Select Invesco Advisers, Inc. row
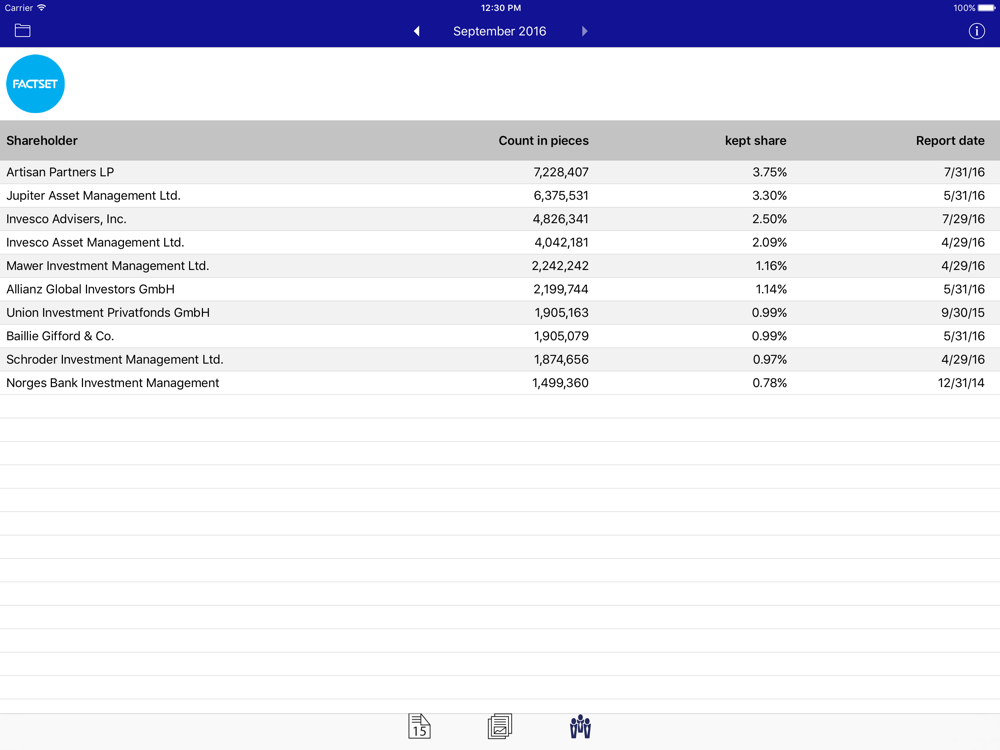Viewport: 1000px width, 750px height. 500,219
